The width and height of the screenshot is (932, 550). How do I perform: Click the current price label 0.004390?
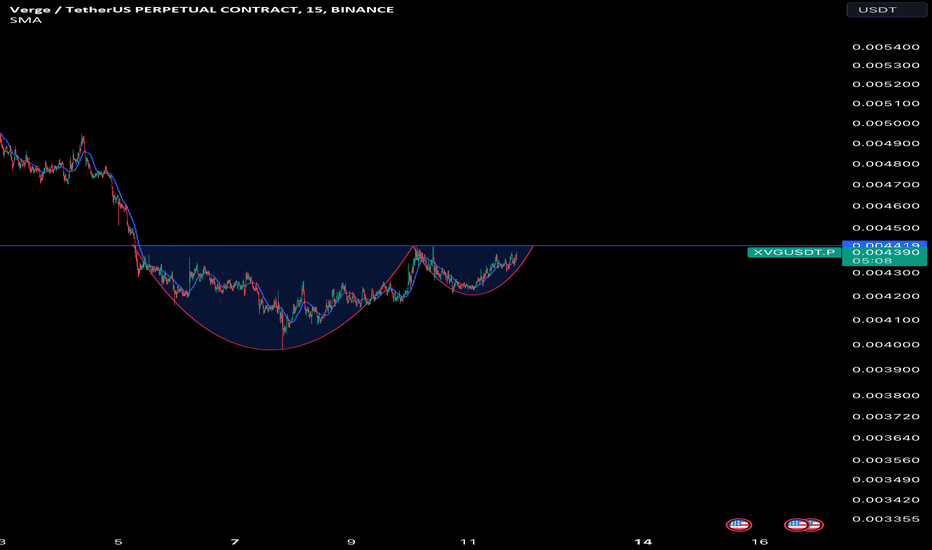click(886, 253)
